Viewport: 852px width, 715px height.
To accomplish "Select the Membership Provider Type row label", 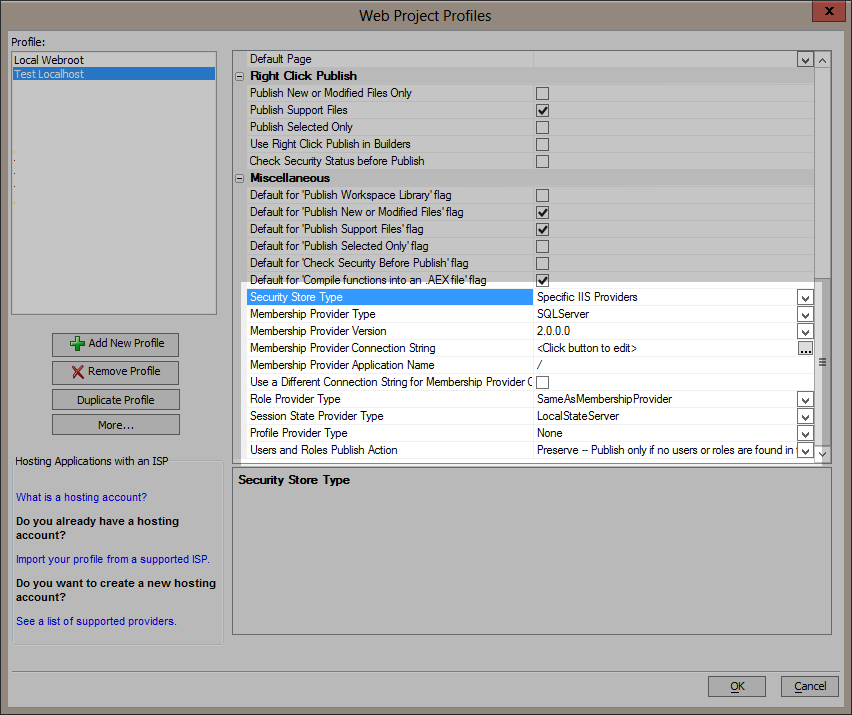I will coord(312,314).
